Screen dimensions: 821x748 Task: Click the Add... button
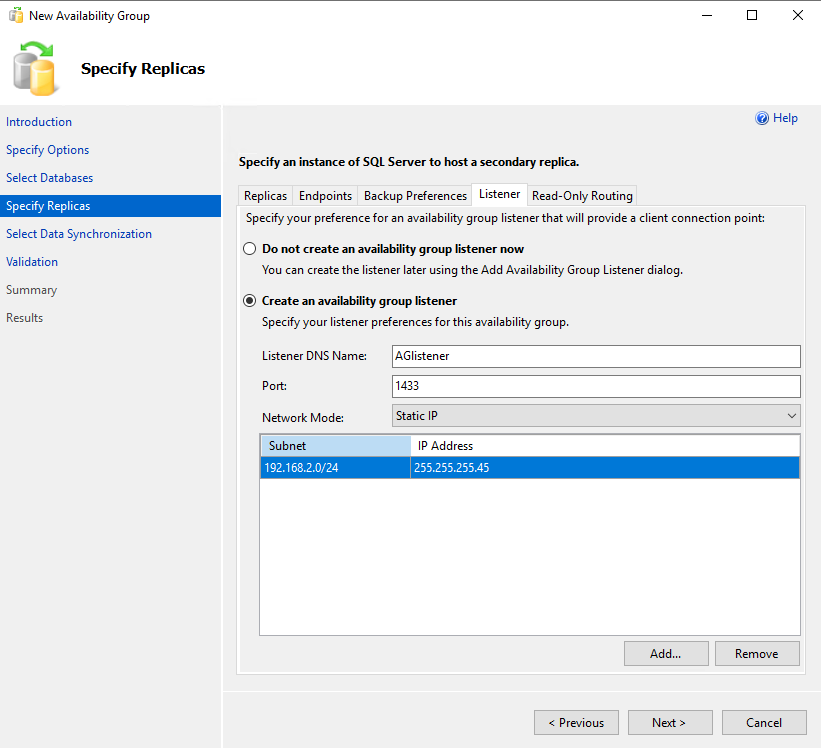[x=665, y=653]
